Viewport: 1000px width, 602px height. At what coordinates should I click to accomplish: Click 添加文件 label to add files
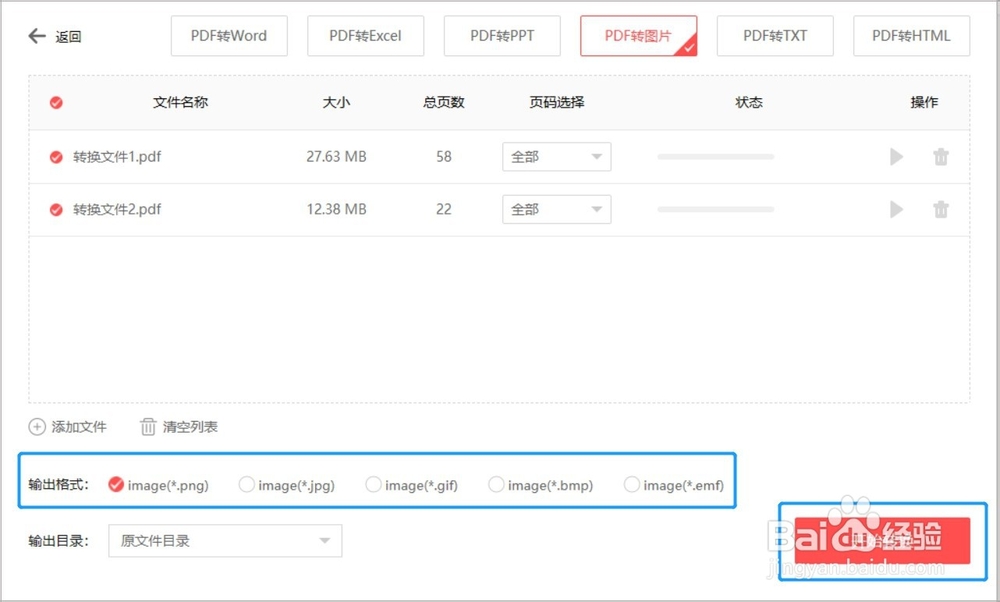coord(79,427)
